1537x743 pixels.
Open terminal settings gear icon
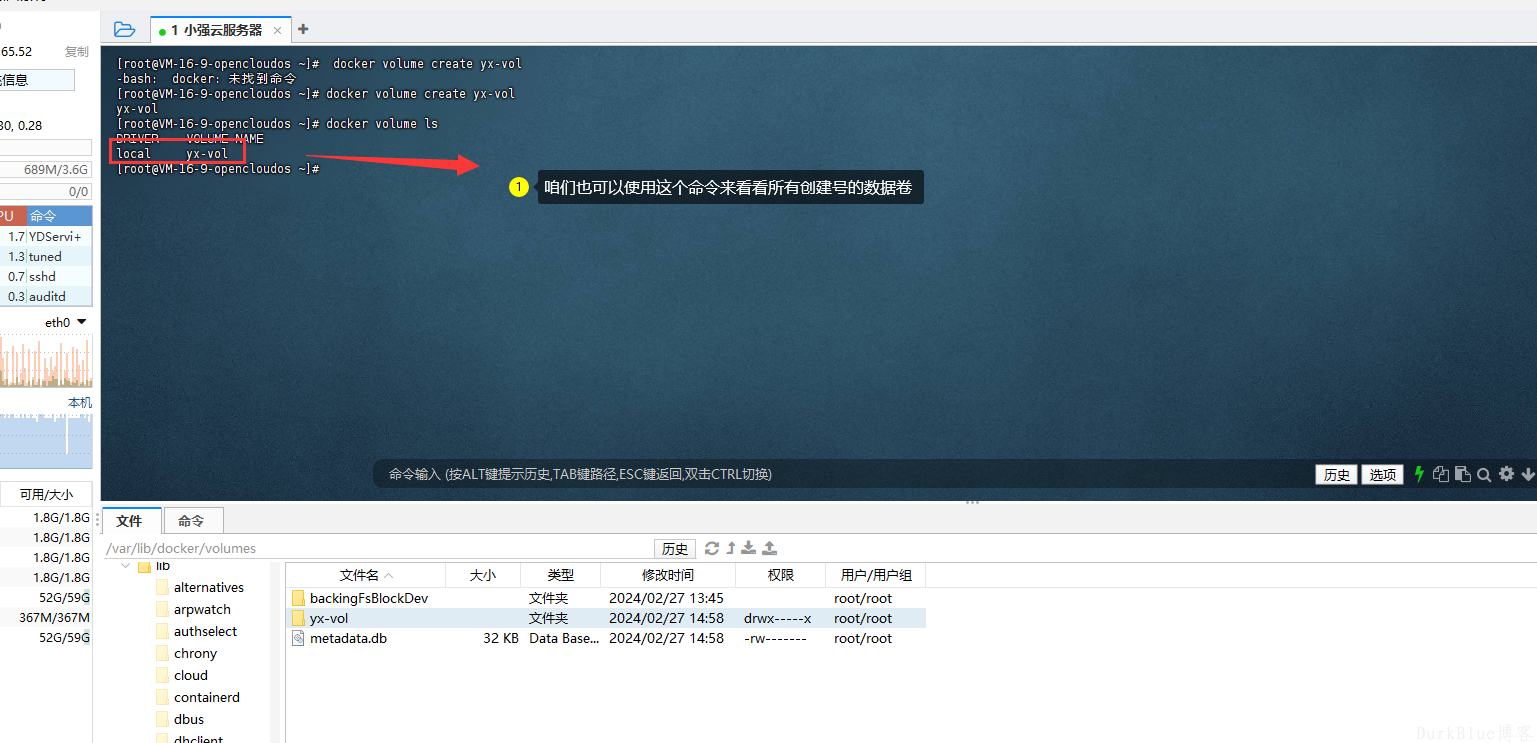[x=1507, y=474]
